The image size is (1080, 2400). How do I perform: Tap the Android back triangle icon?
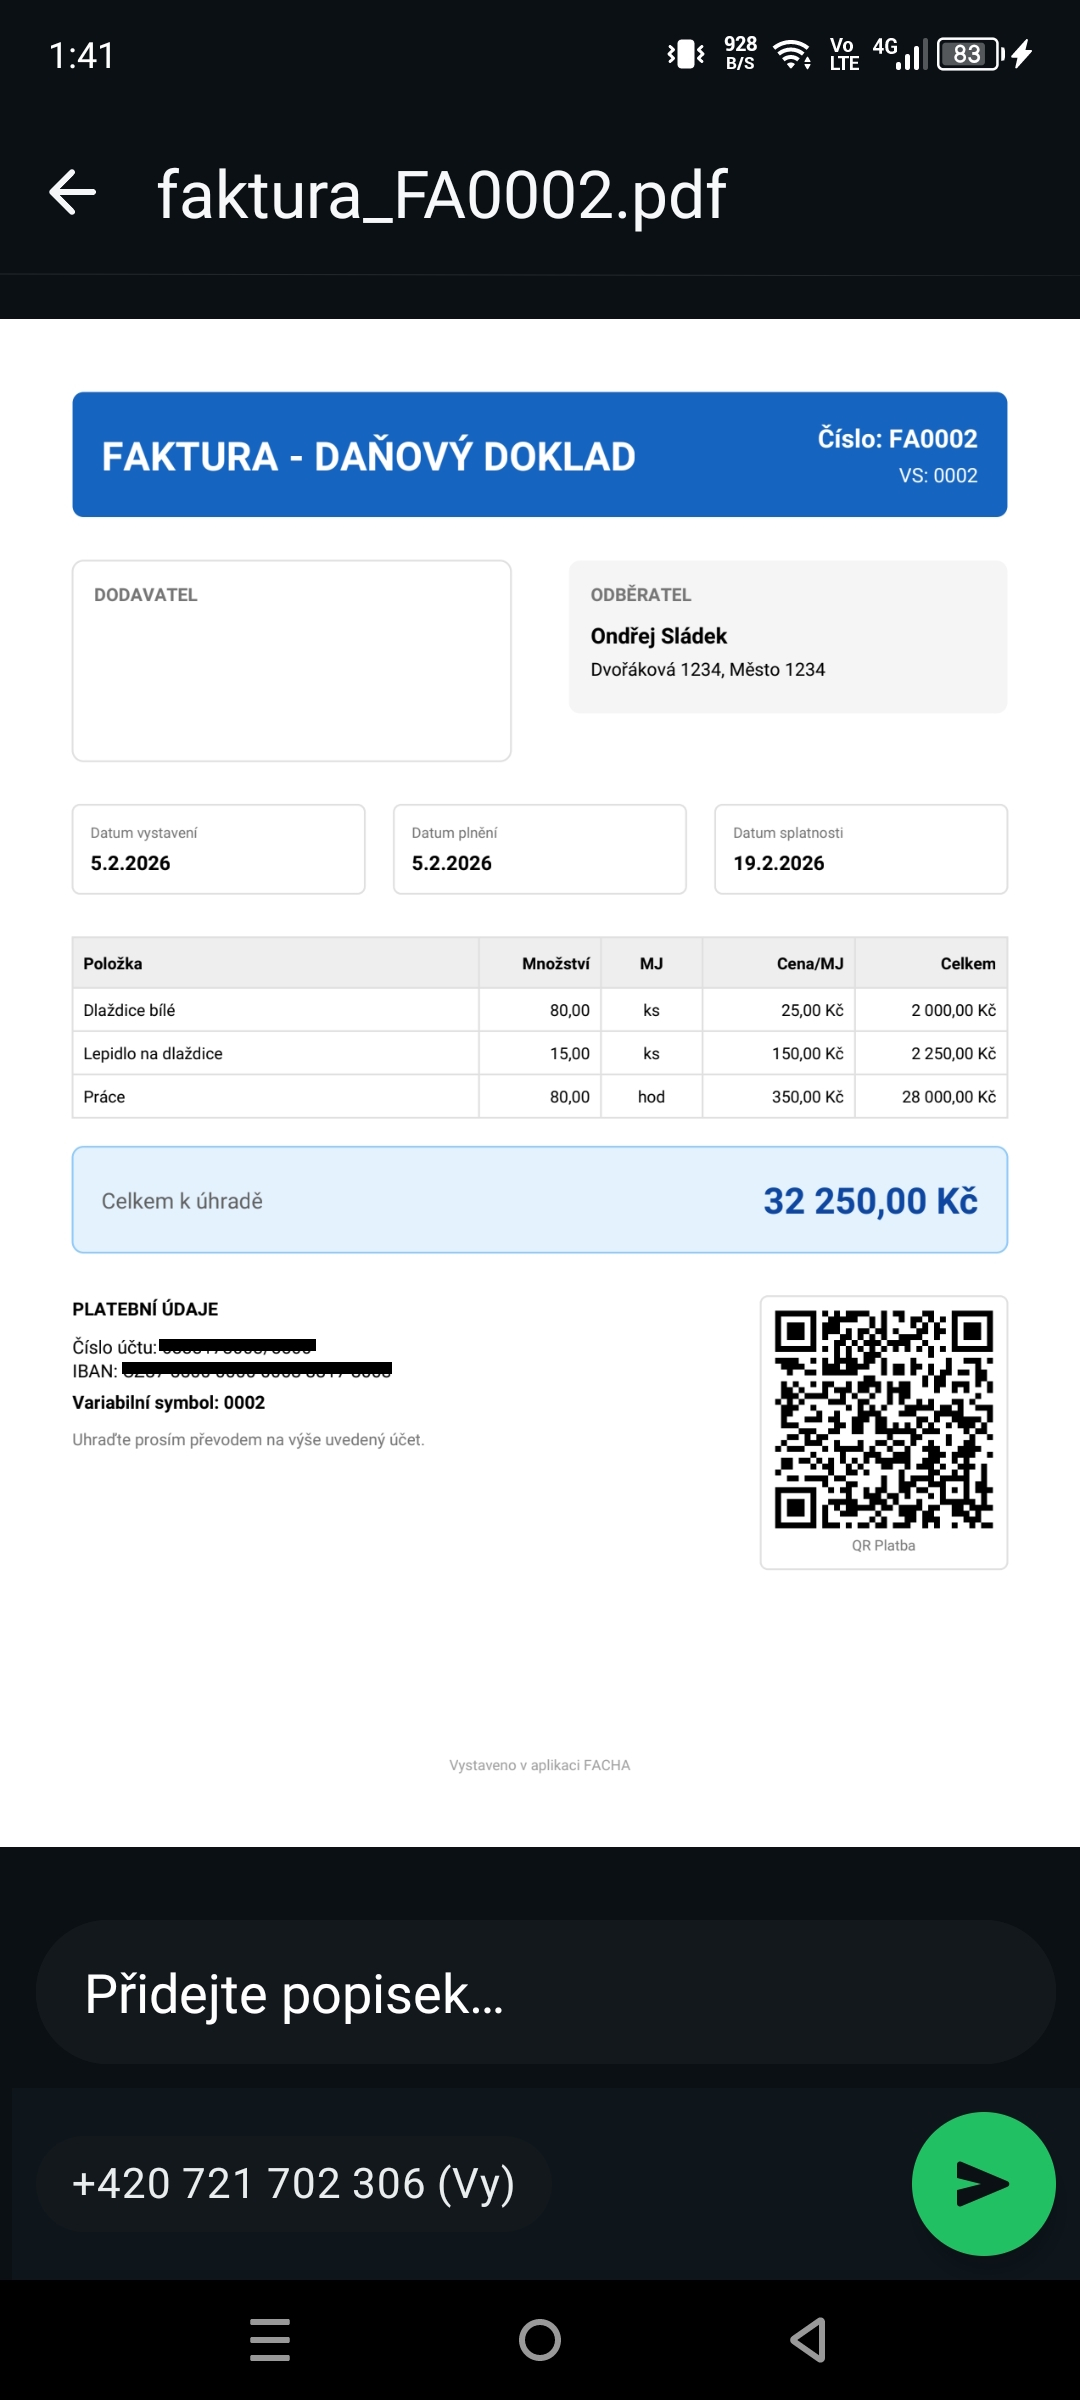[x=808, y=2340]
